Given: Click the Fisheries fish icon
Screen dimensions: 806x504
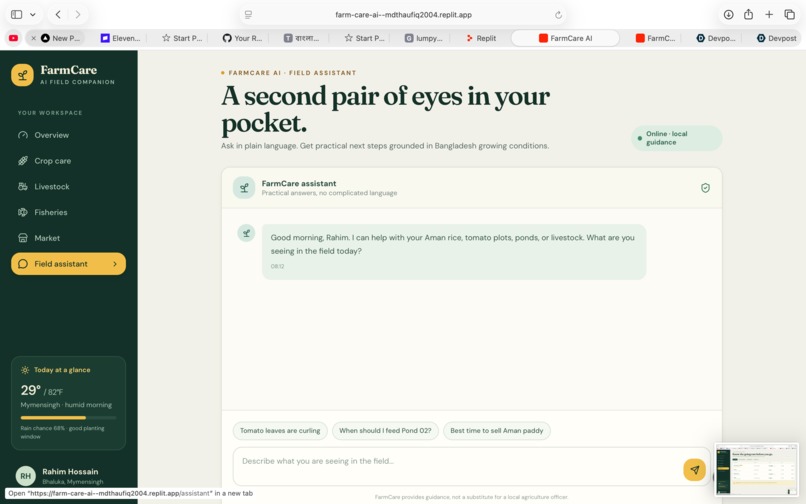Looking at the screenshot, I should (x=23, y=212).
